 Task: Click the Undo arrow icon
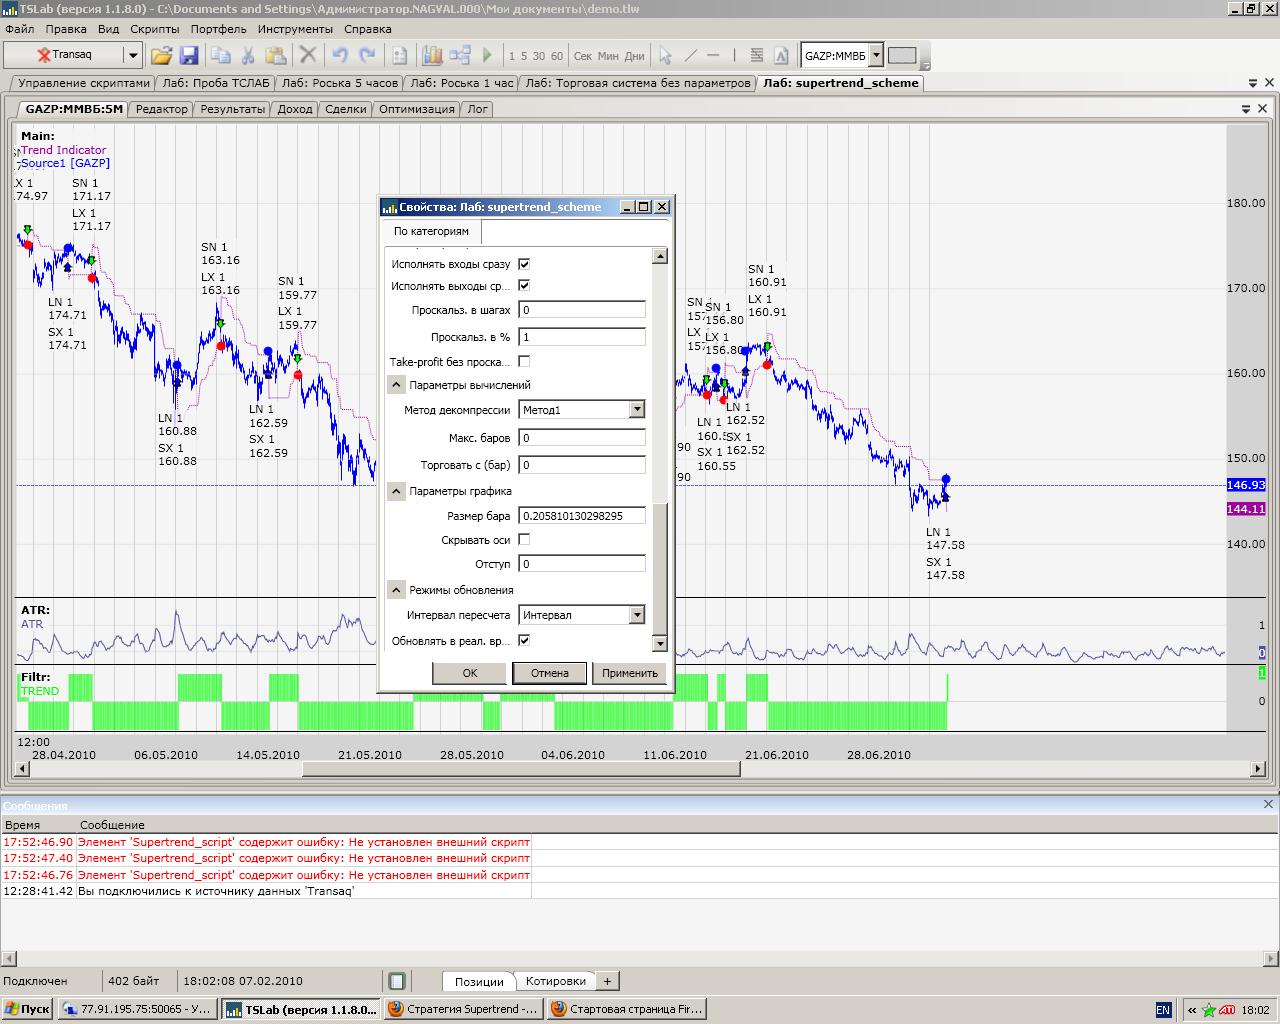[340, 56]
